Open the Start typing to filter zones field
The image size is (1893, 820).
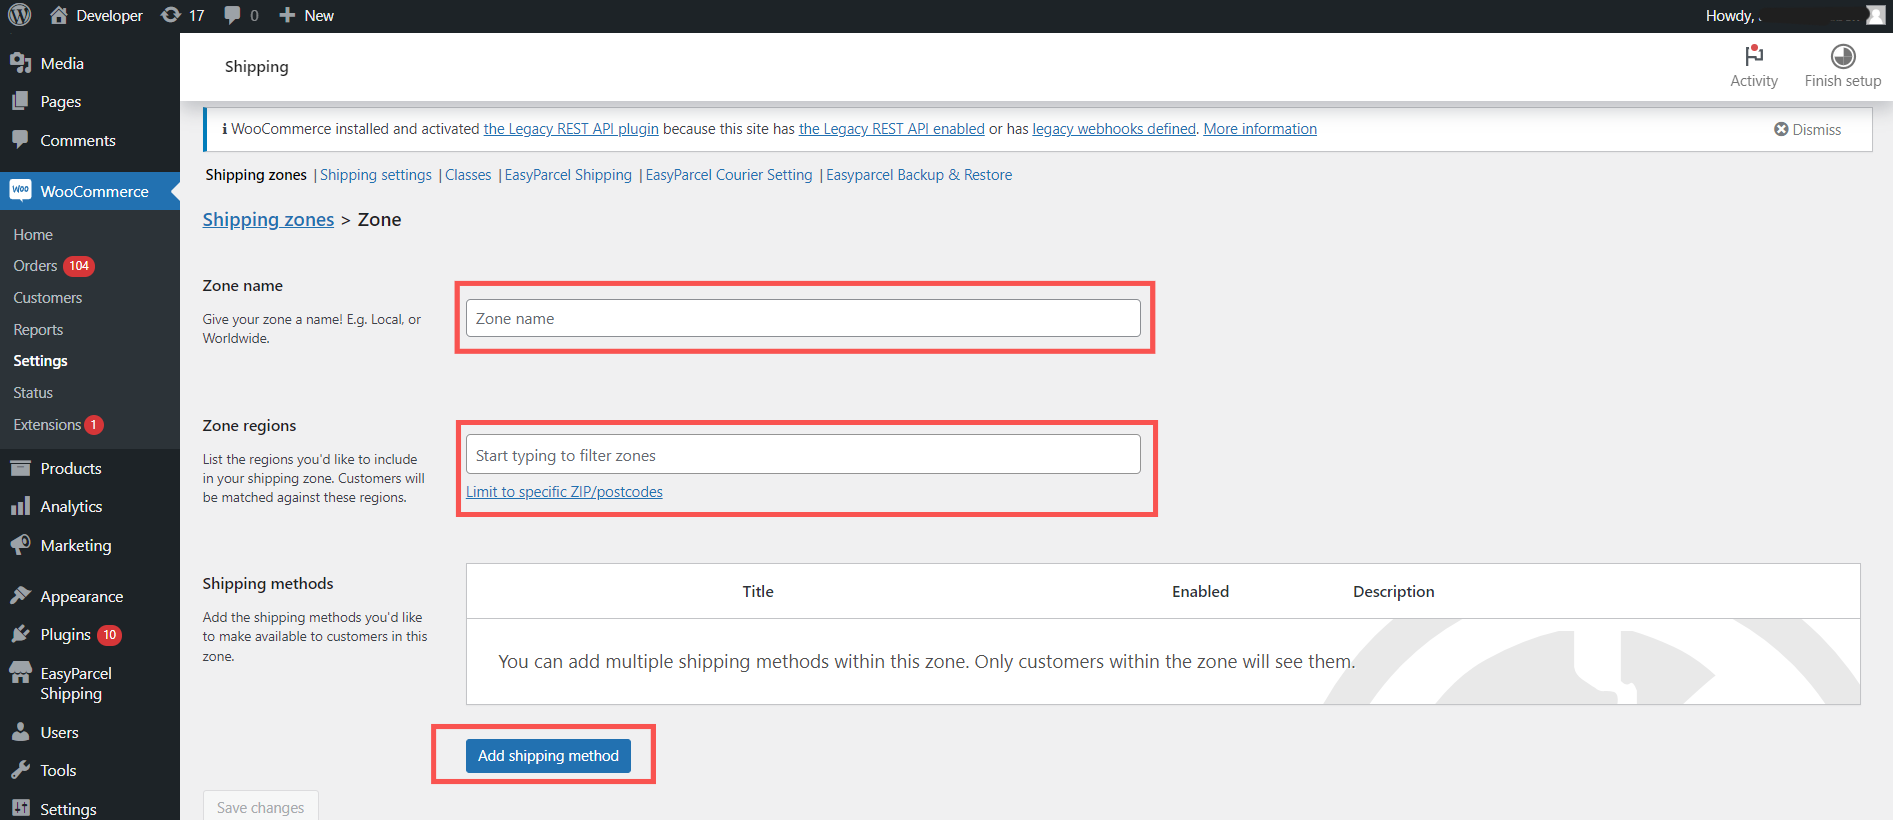pos(803,455)
